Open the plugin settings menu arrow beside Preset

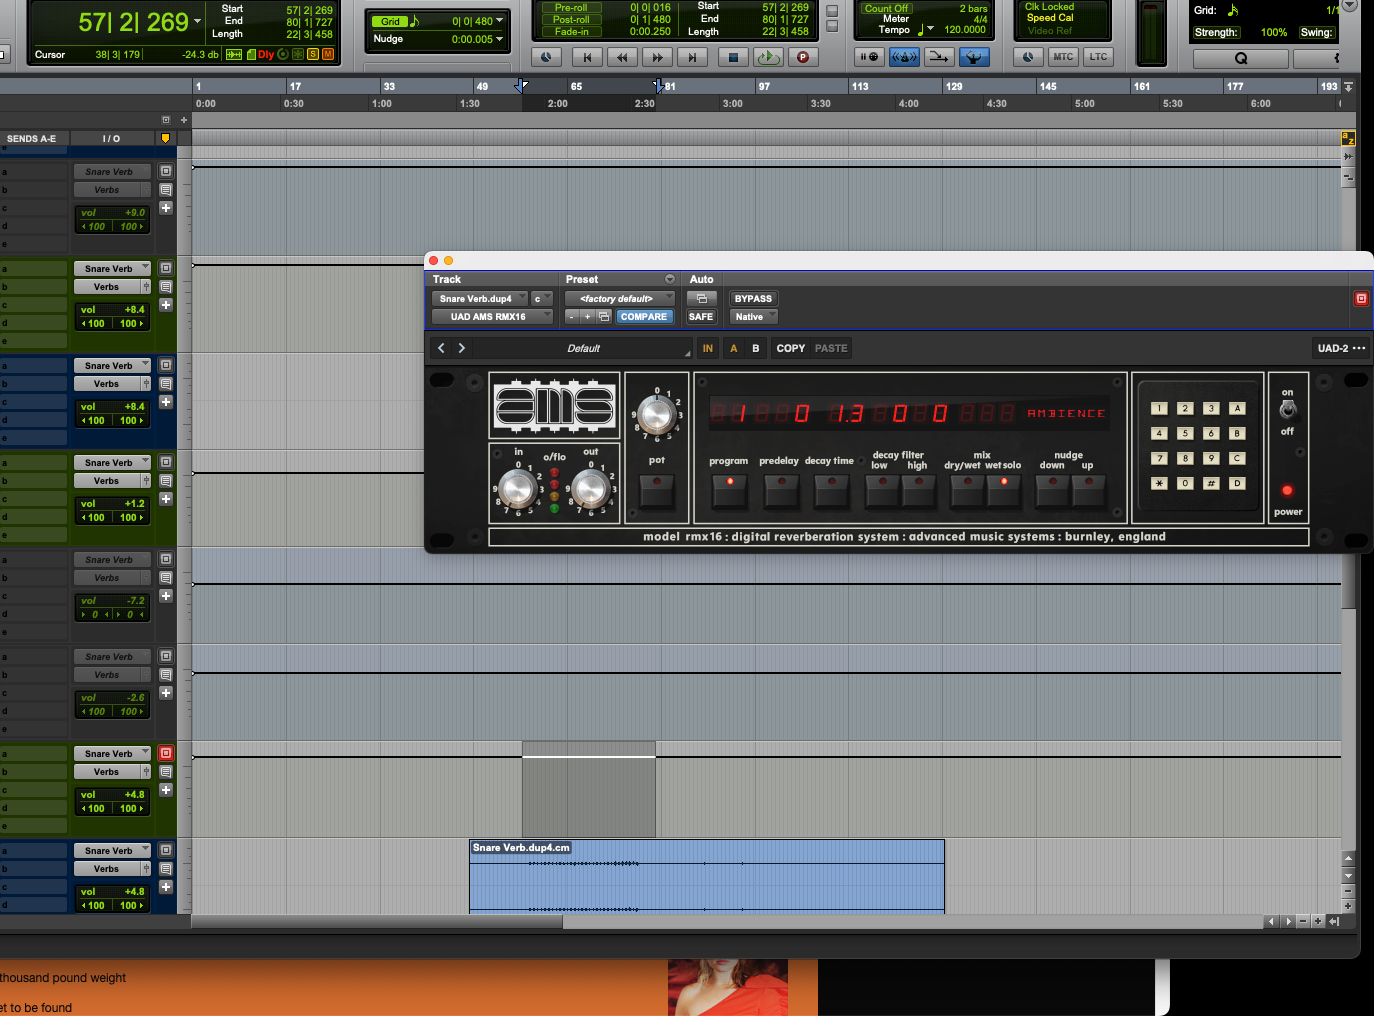670,280
